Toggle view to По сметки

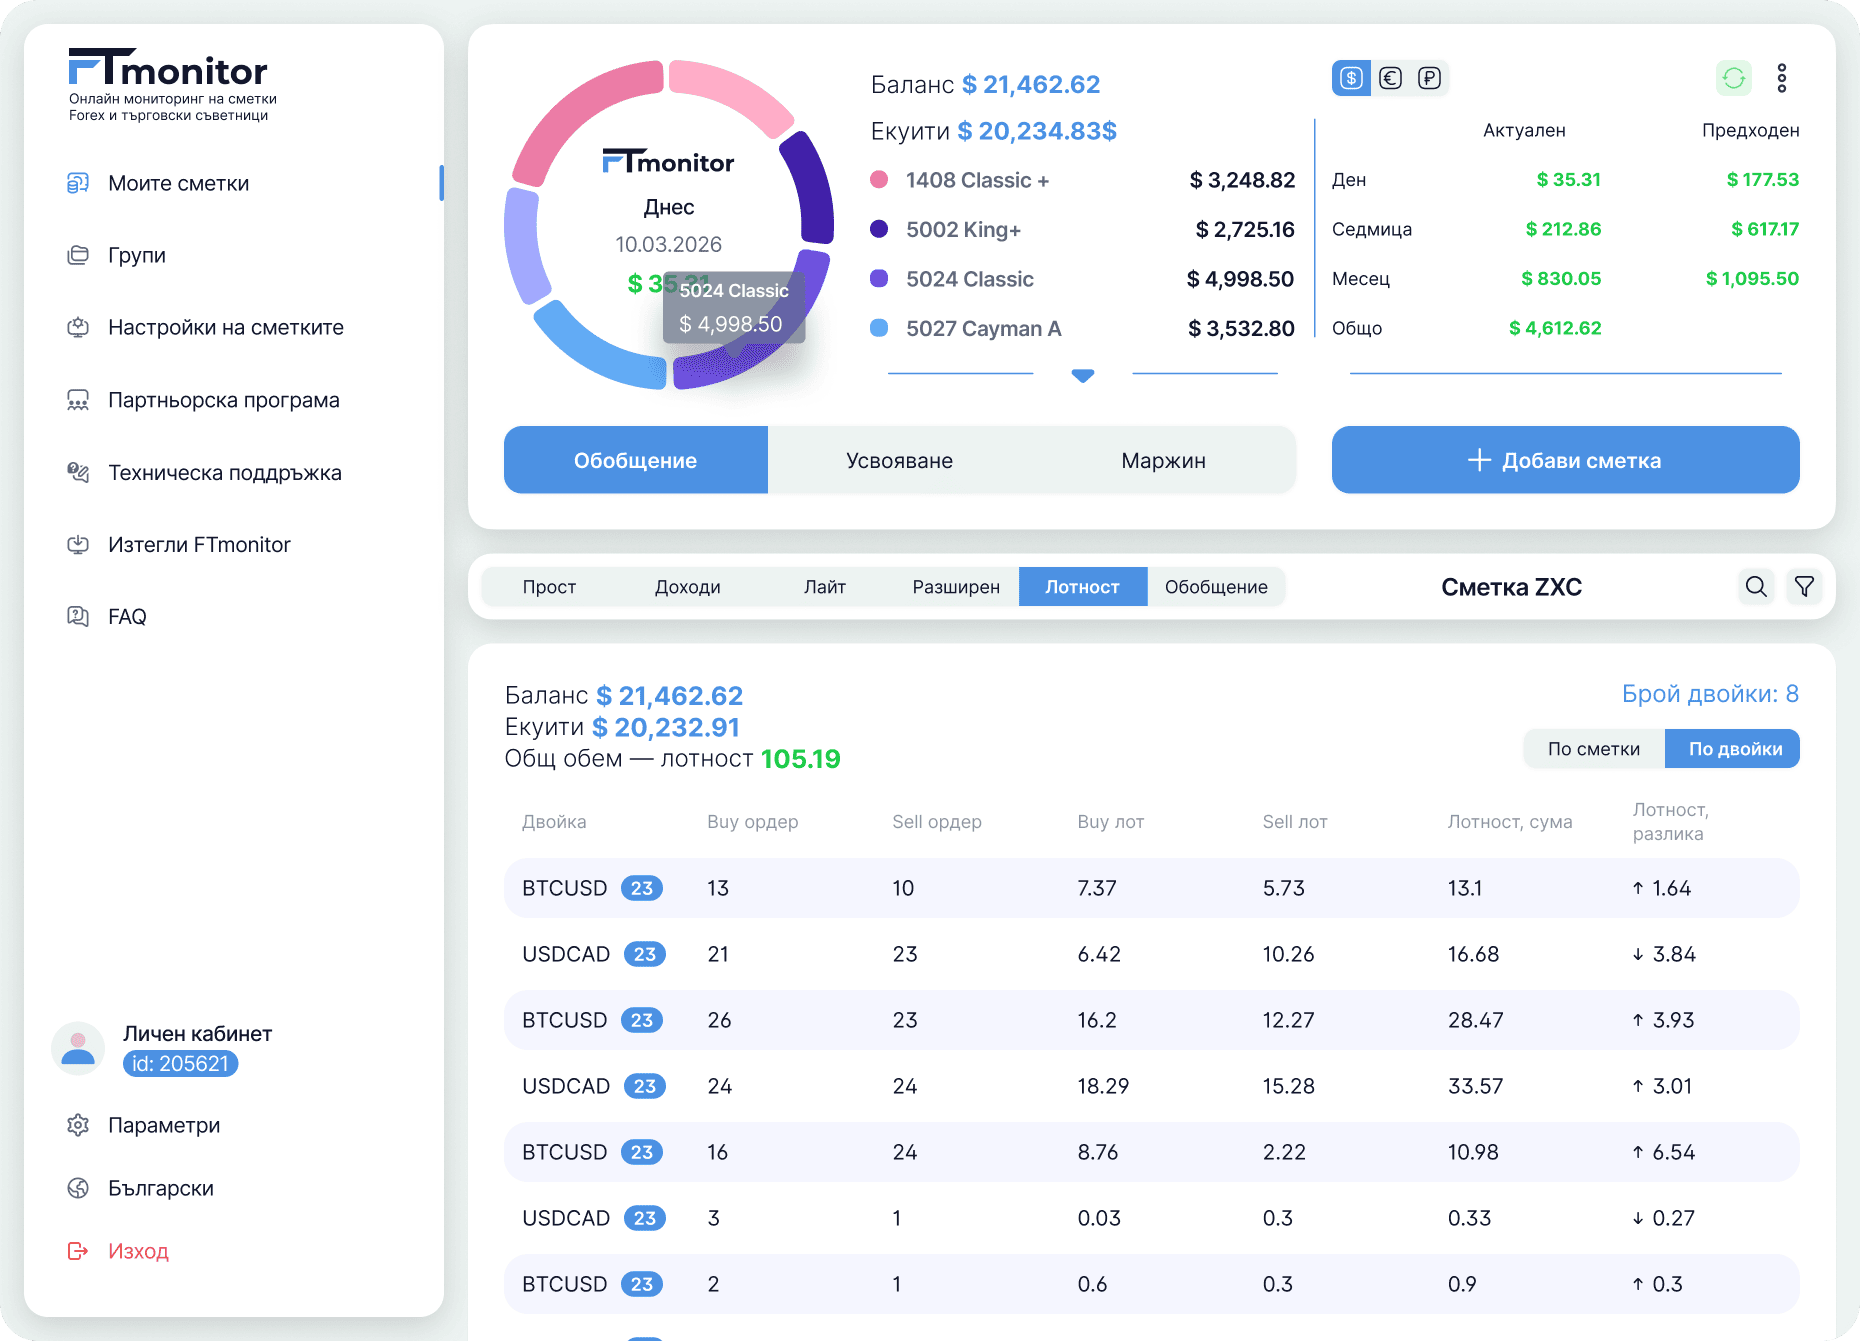(1594, 749)
